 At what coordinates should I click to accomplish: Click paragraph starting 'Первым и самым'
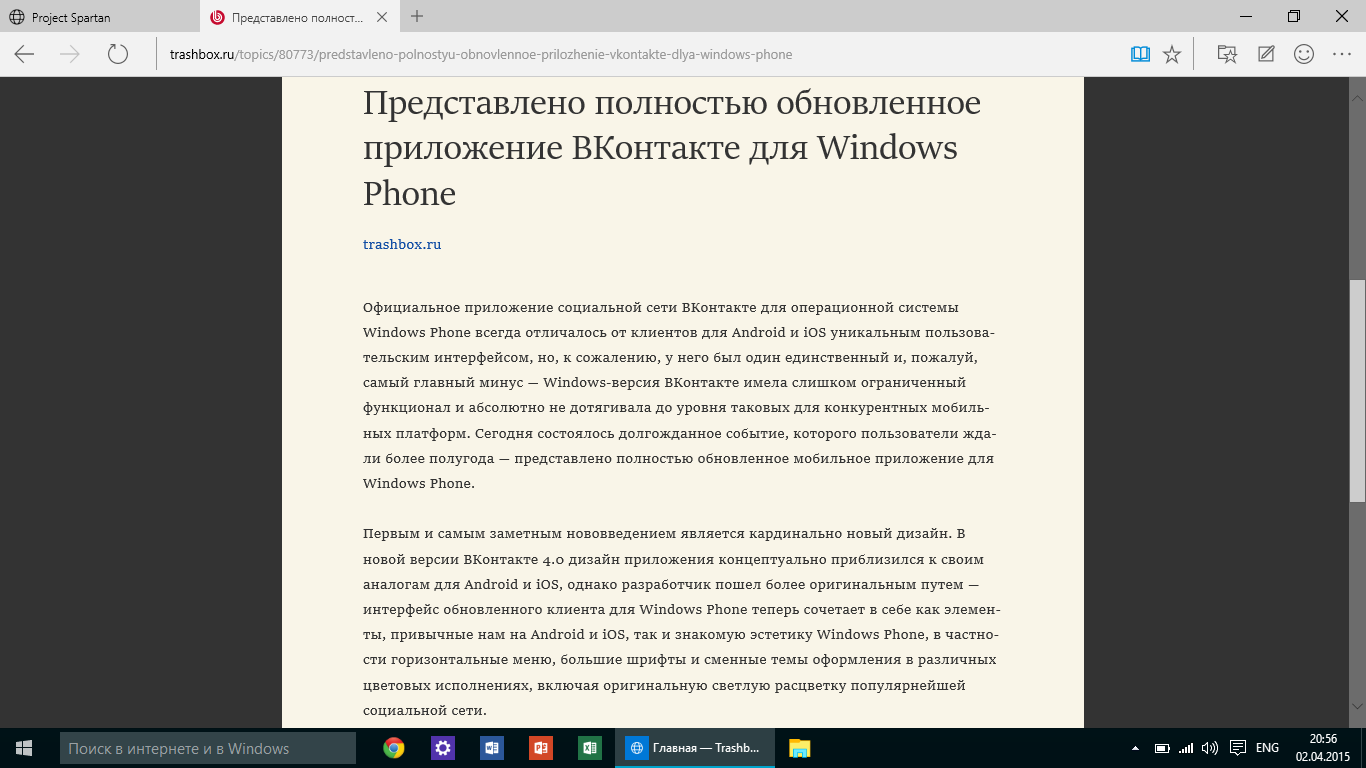[682, 622]
